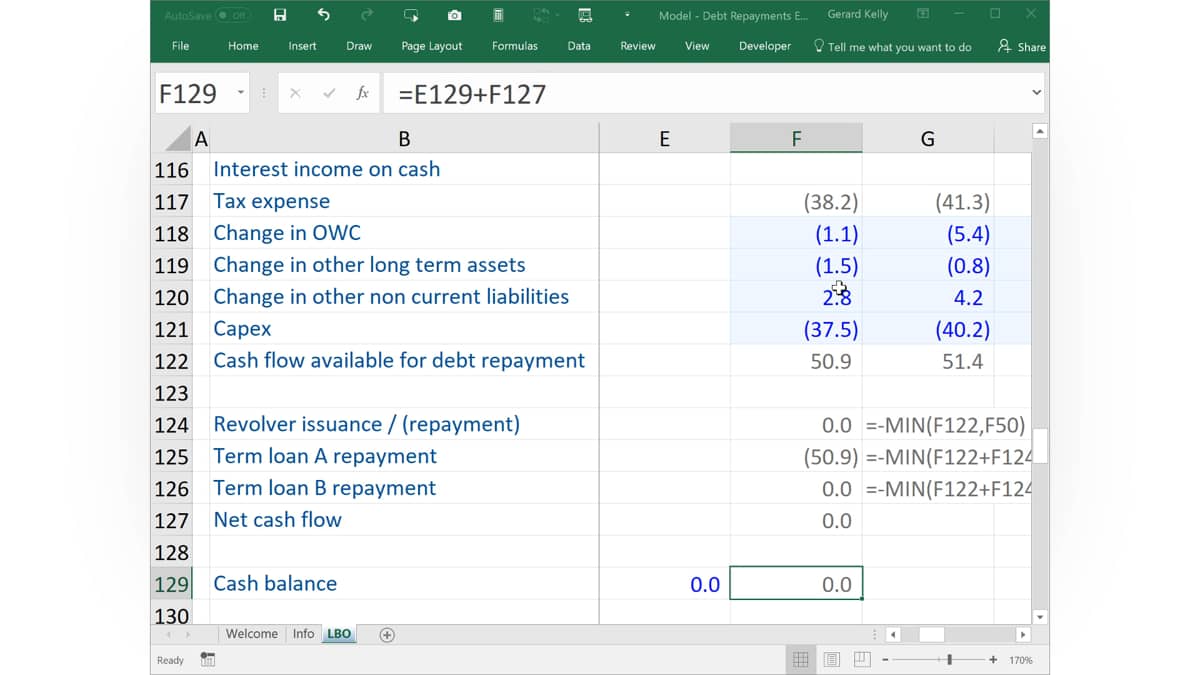Switch to the Info sheet tab
The height and width of the screenshot is (675, 1200).
304,634
